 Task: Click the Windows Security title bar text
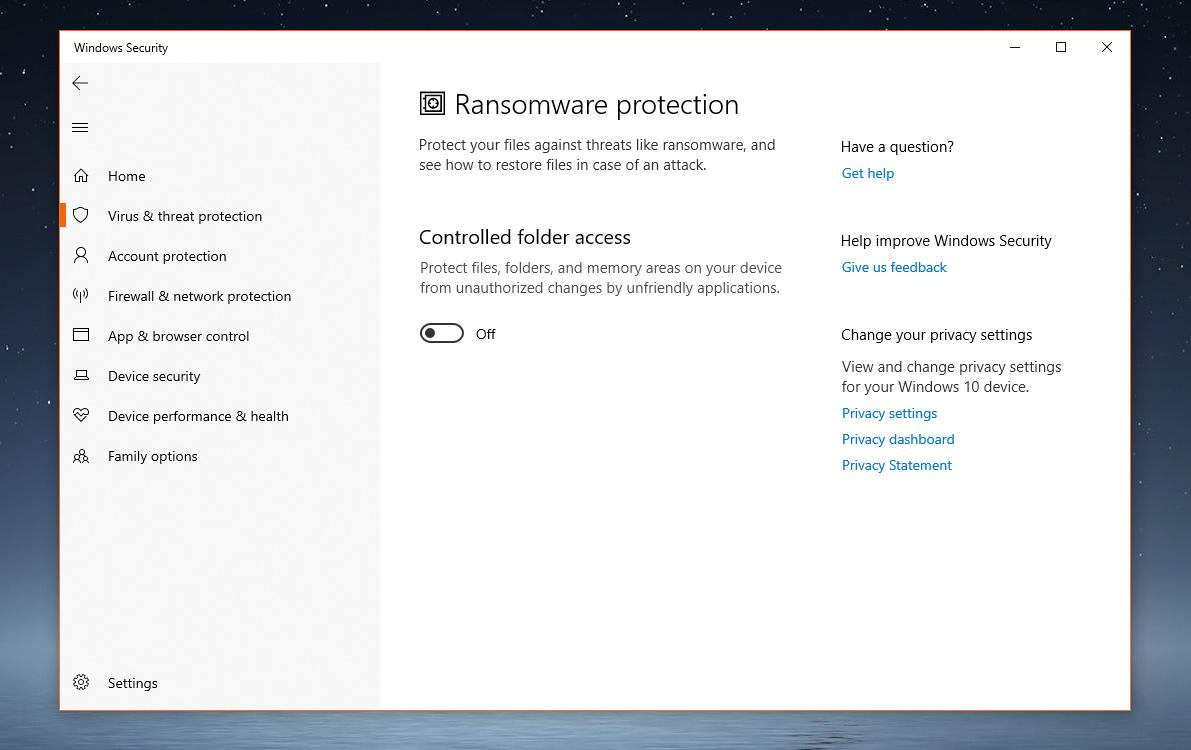[121, 48]
